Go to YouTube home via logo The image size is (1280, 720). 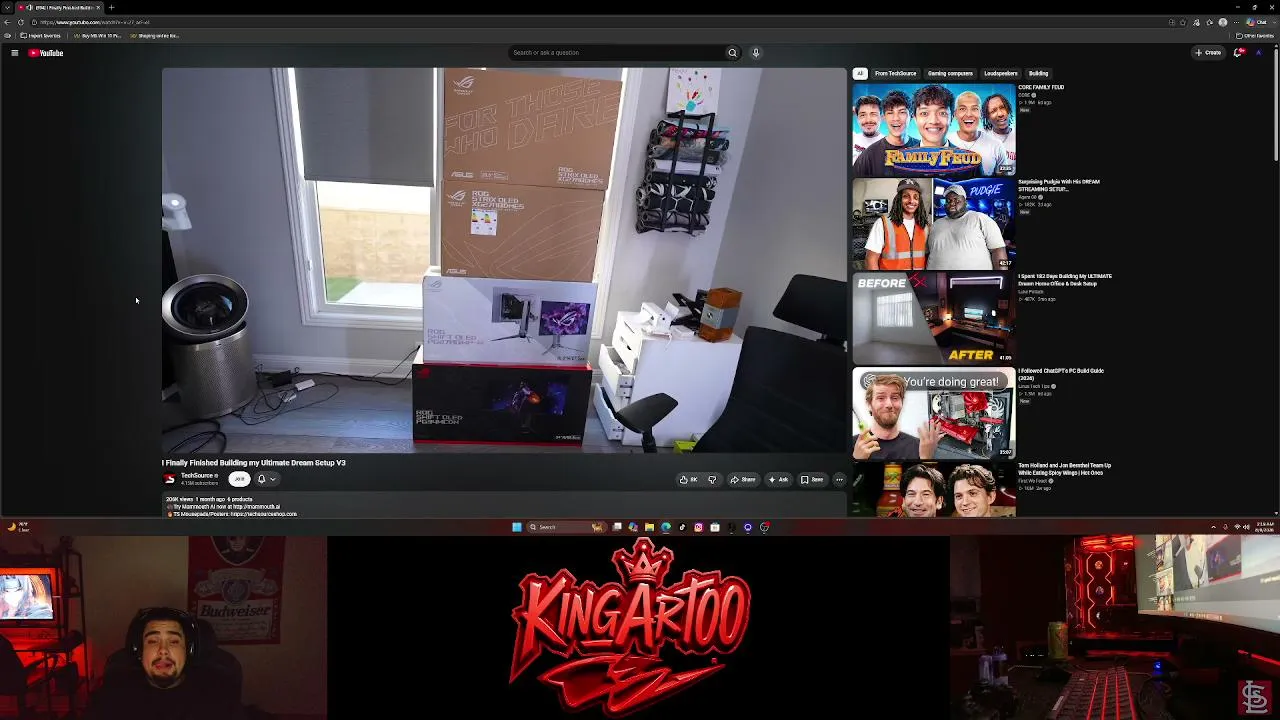coord(46,53)
